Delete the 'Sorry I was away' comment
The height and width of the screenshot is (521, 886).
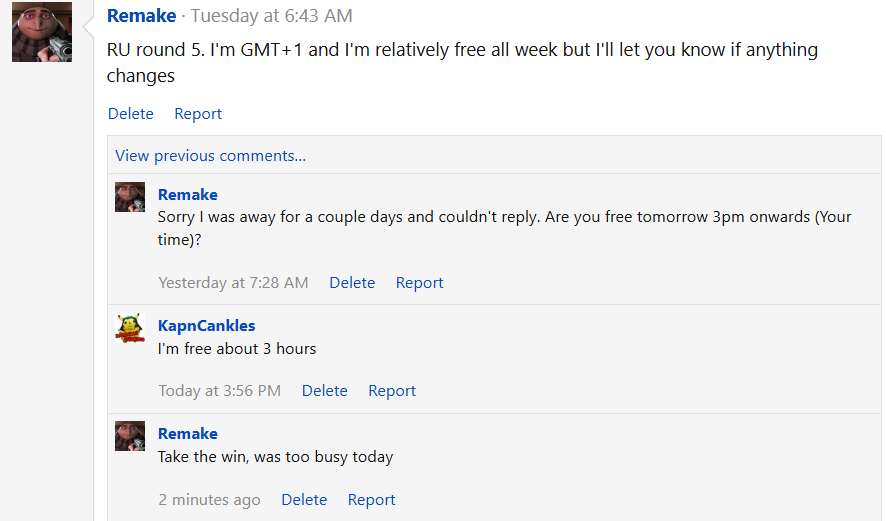pos(352,283)
